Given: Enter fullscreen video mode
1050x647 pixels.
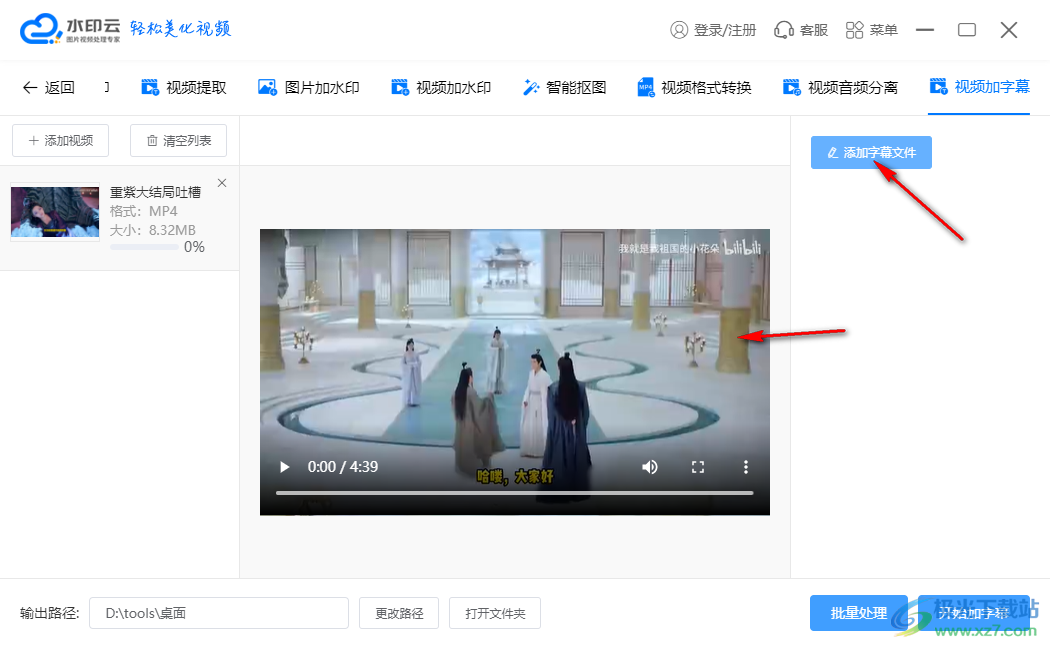Looking at the screenshot, I should click(x=698, y=467).
